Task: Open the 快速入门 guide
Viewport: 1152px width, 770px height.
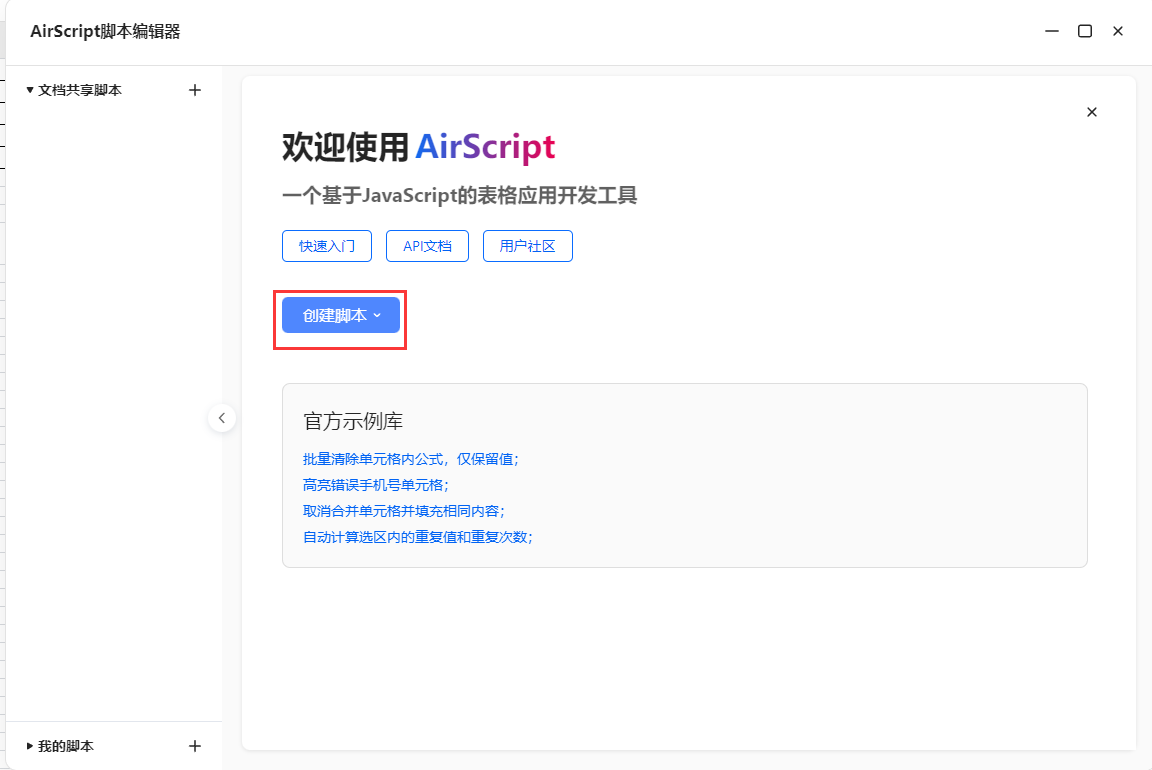Action: [x=327, y=246]
